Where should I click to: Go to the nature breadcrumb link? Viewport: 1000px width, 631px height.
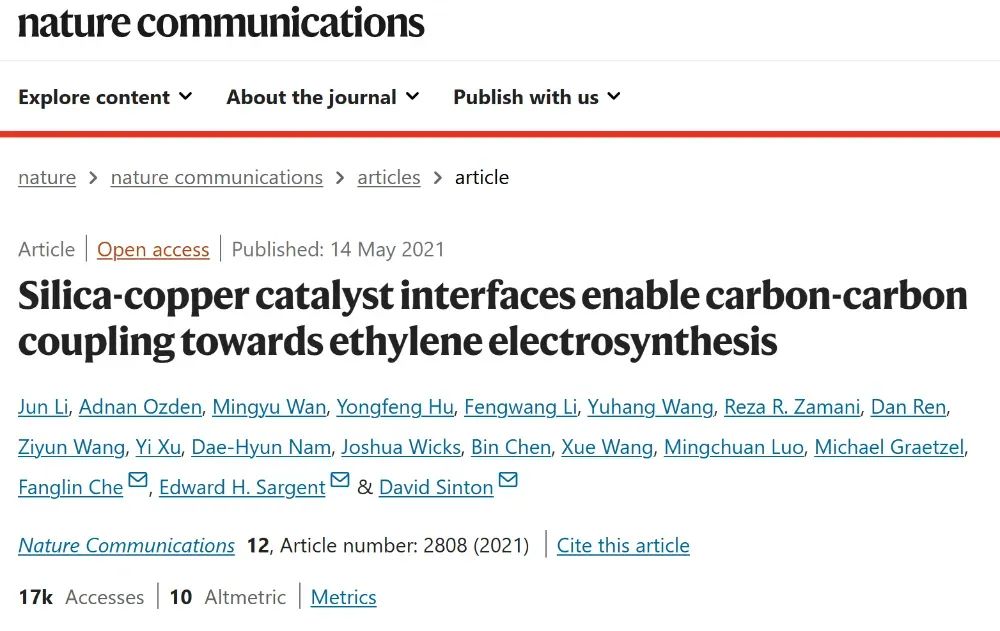click(47, 177)
